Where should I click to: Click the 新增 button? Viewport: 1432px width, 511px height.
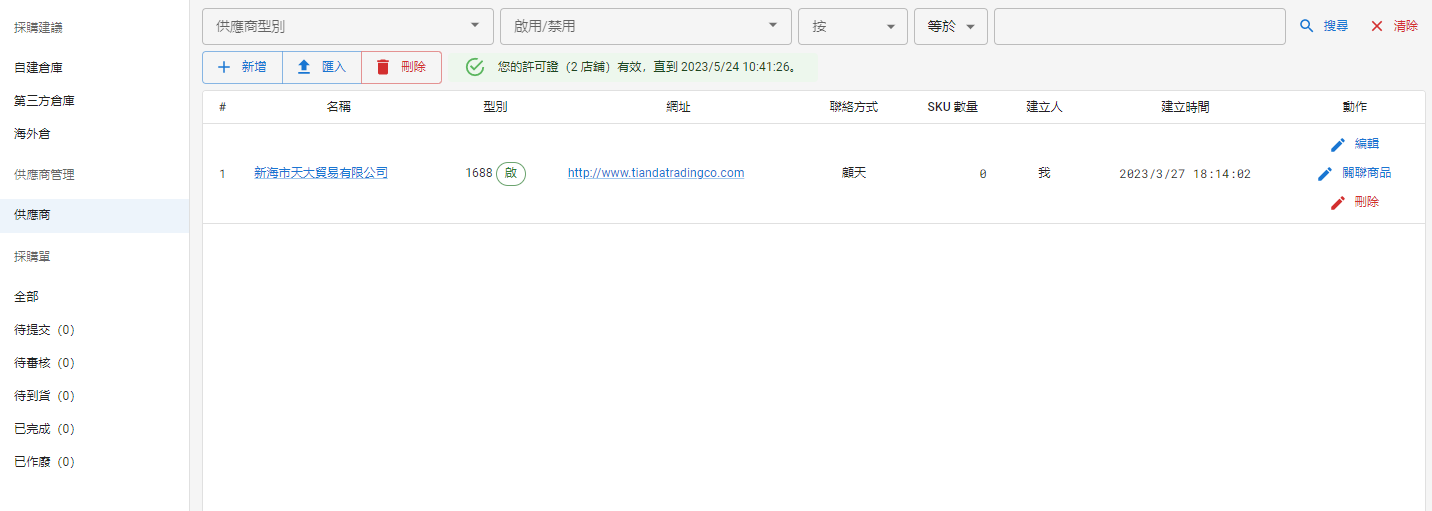click(x=242, y=67)
